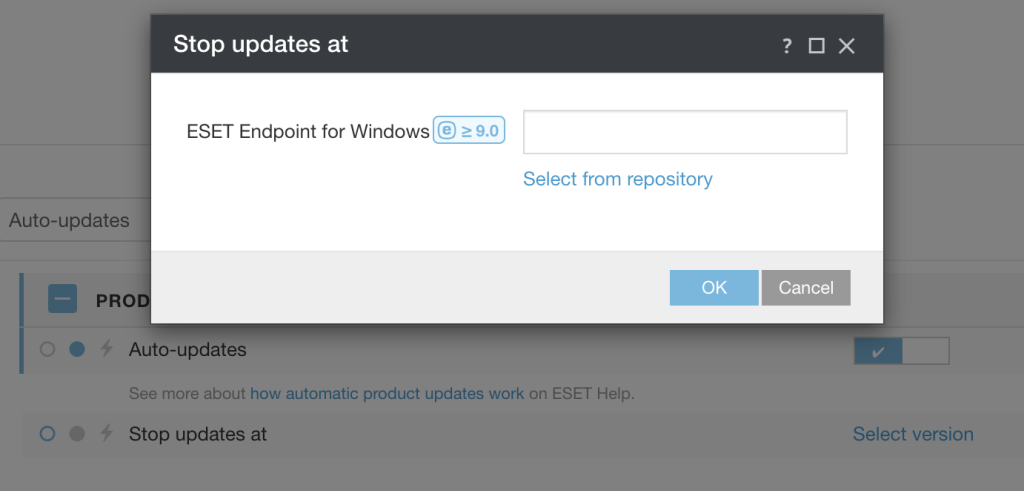Click the Stop updates at setting label
Screen dimensions: 1024x491
(x=198, y=434)
